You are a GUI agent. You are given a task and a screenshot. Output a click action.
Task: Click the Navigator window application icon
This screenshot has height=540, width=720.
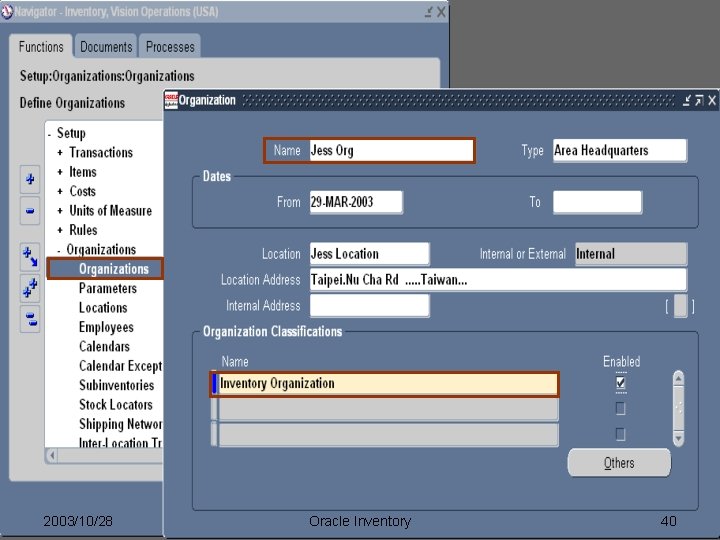pyautogui.click(x=7, y=11)
